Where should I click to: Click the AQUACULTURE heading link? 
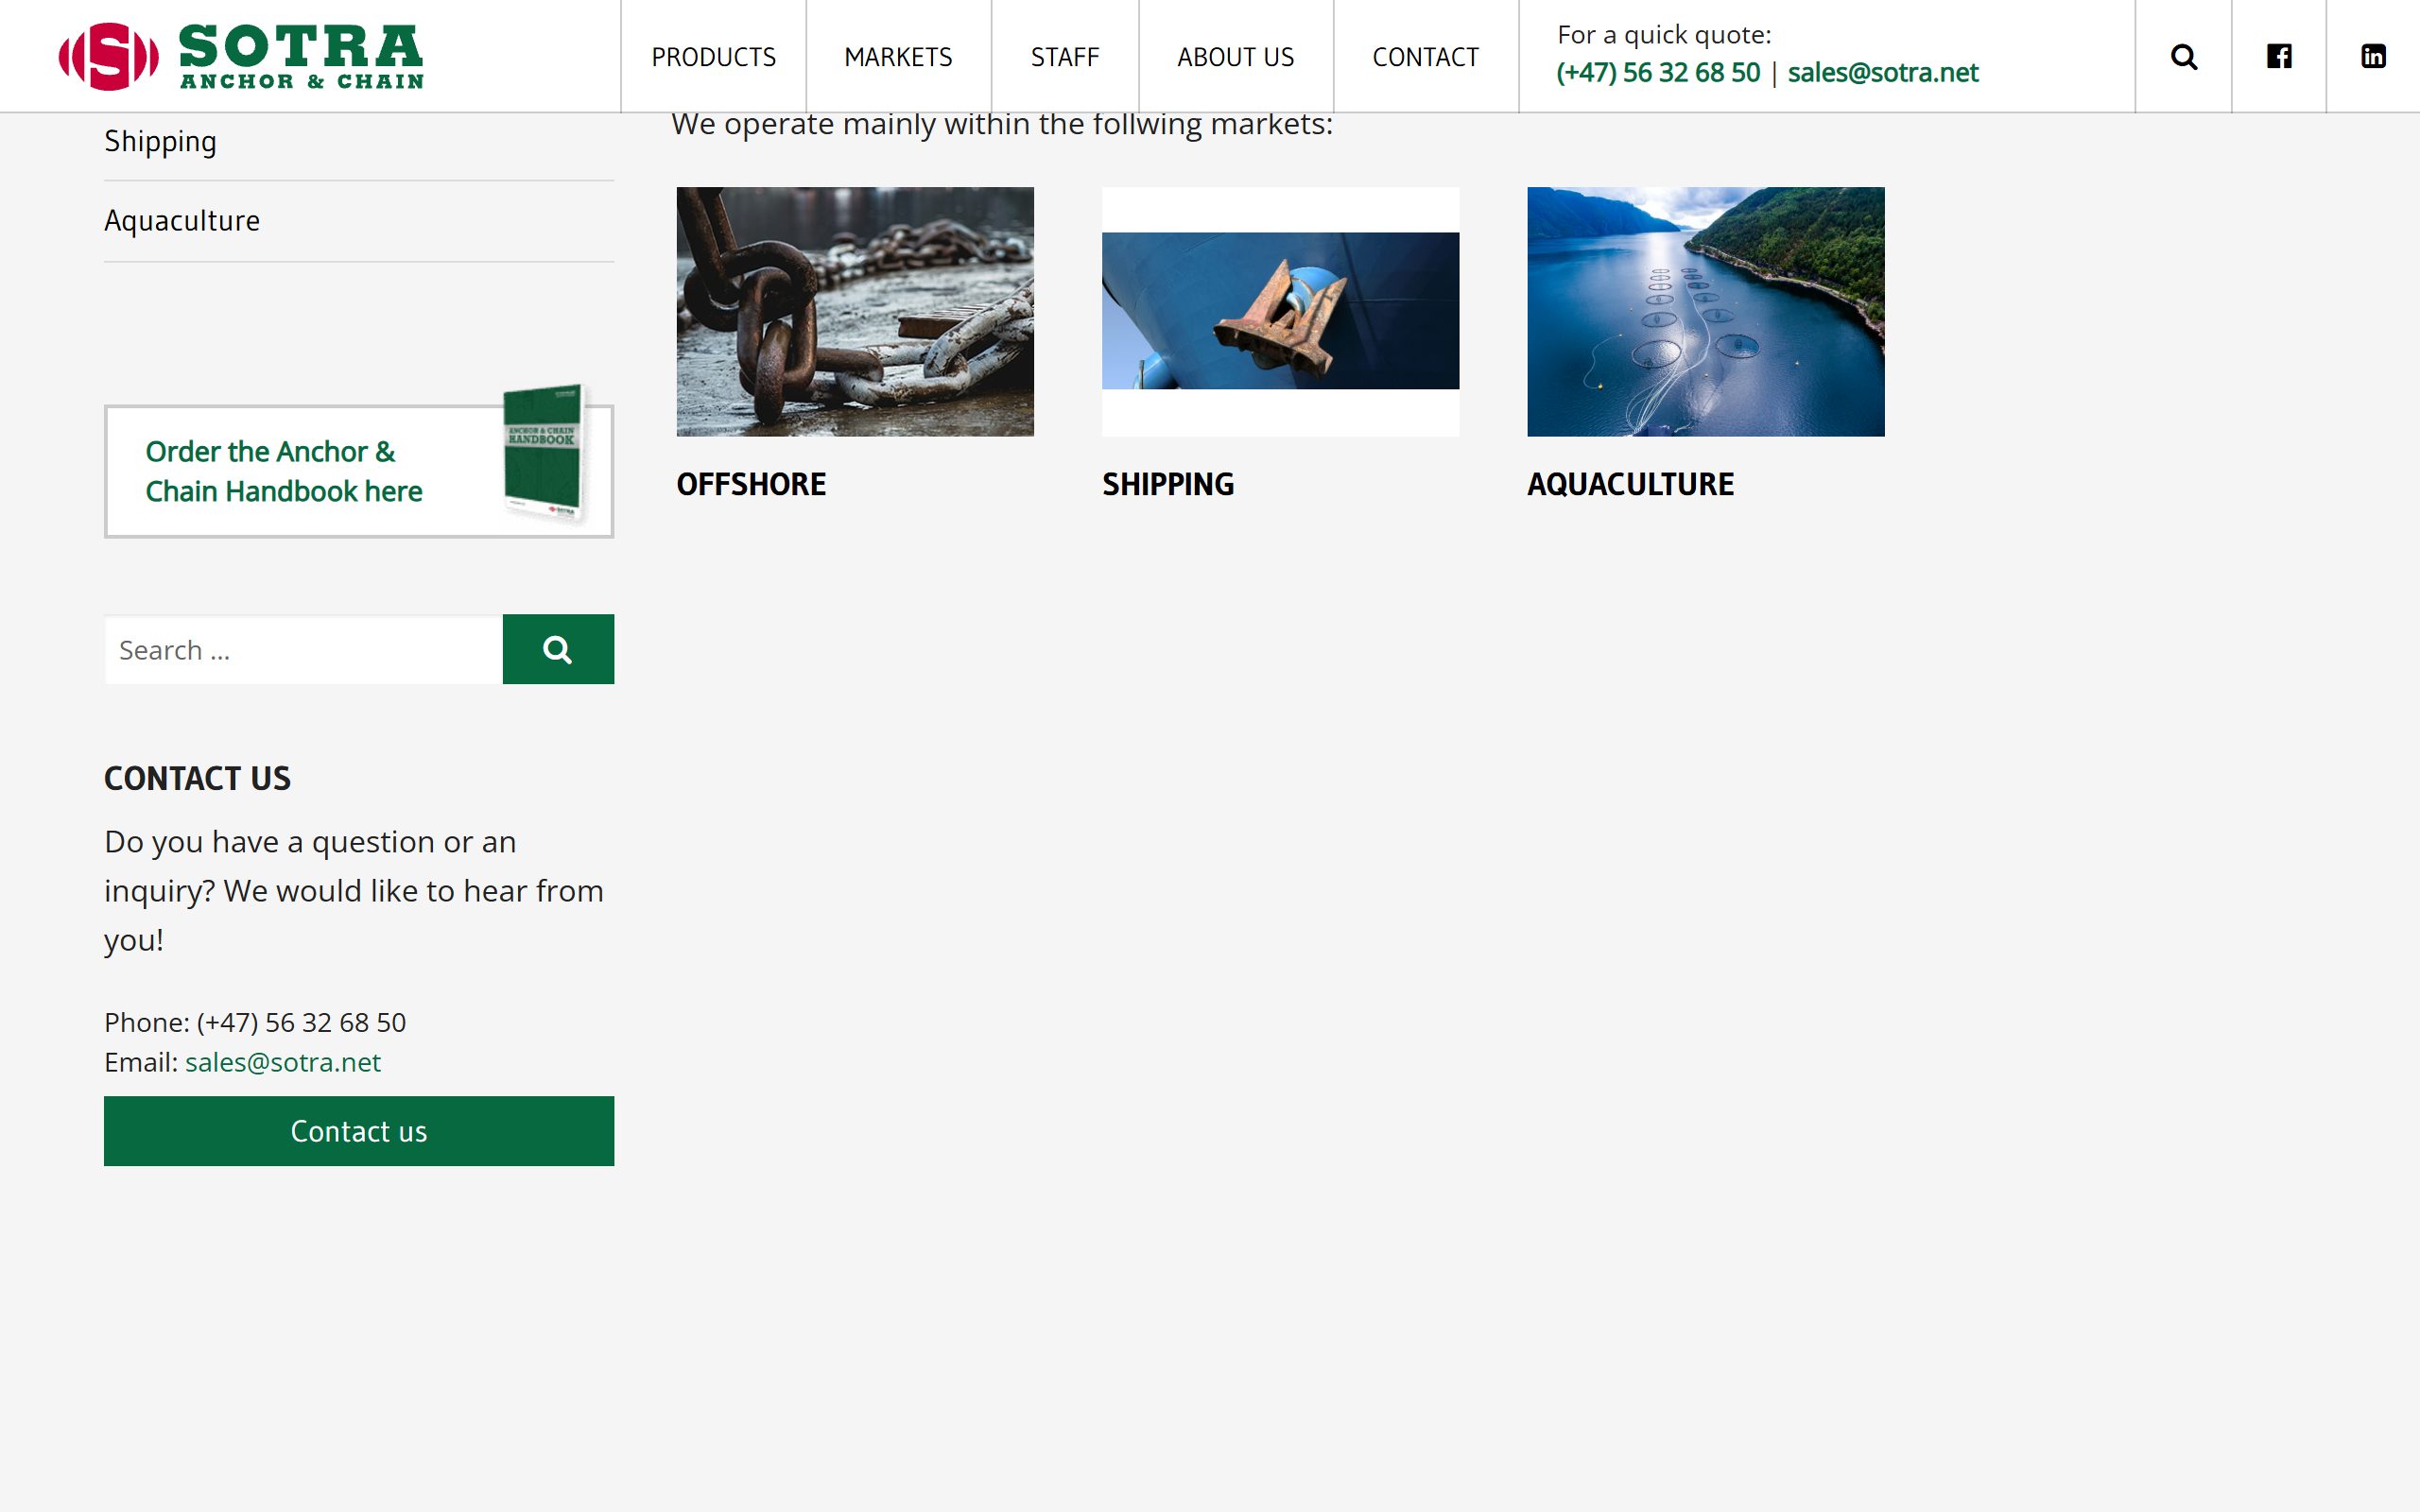[1630, 484]
